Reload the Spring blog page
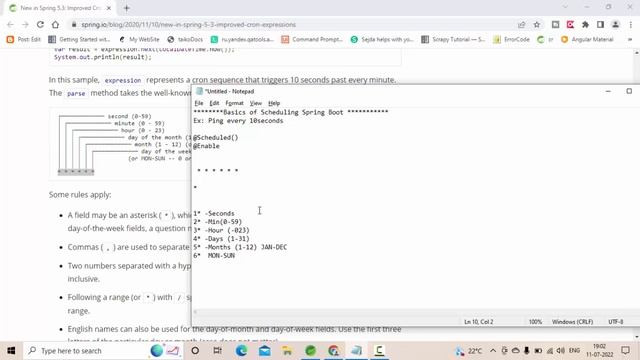Screen dimensions: 640x360 click(40, 24)
